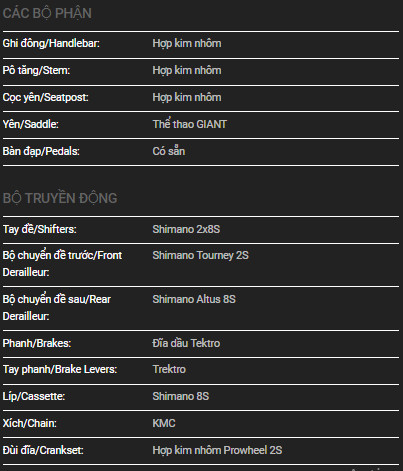Screen dimensions: 403x471
Task: Click the Trektro brake levers value
Action: tap(169, 370)
